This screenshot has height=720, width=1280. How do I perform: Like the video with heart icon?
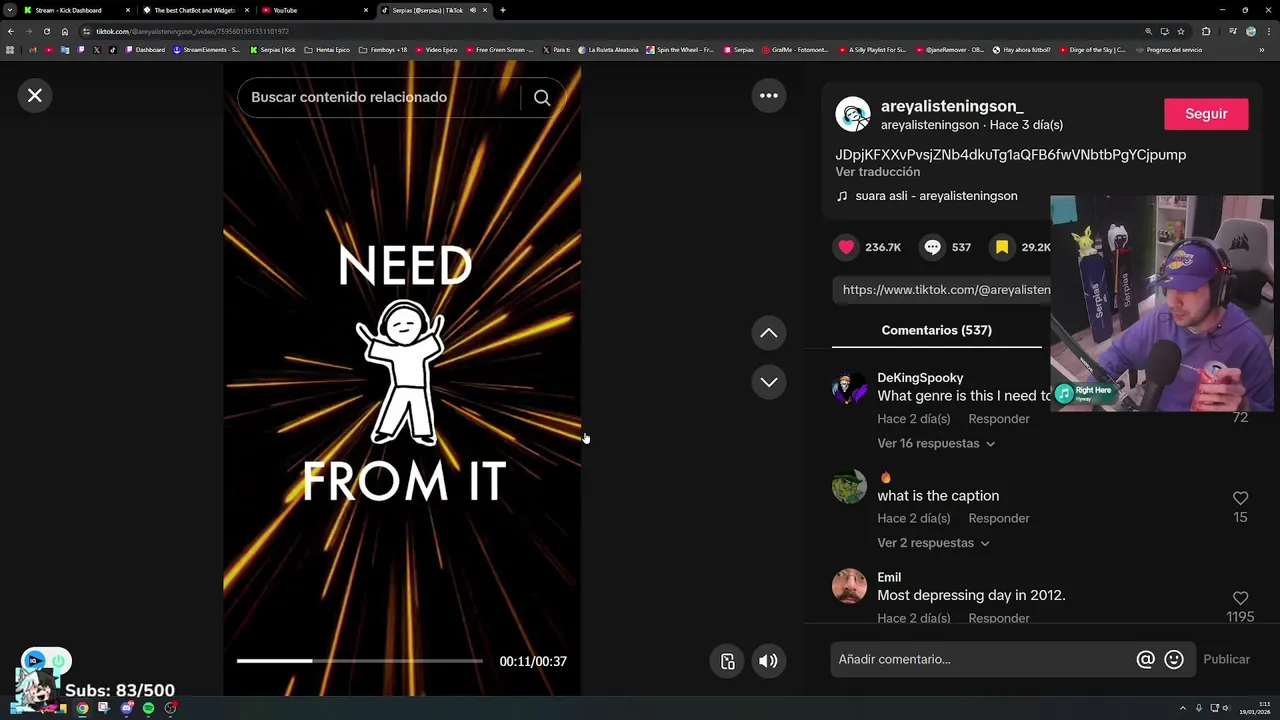pyautogui.click(x=847, y=247)
